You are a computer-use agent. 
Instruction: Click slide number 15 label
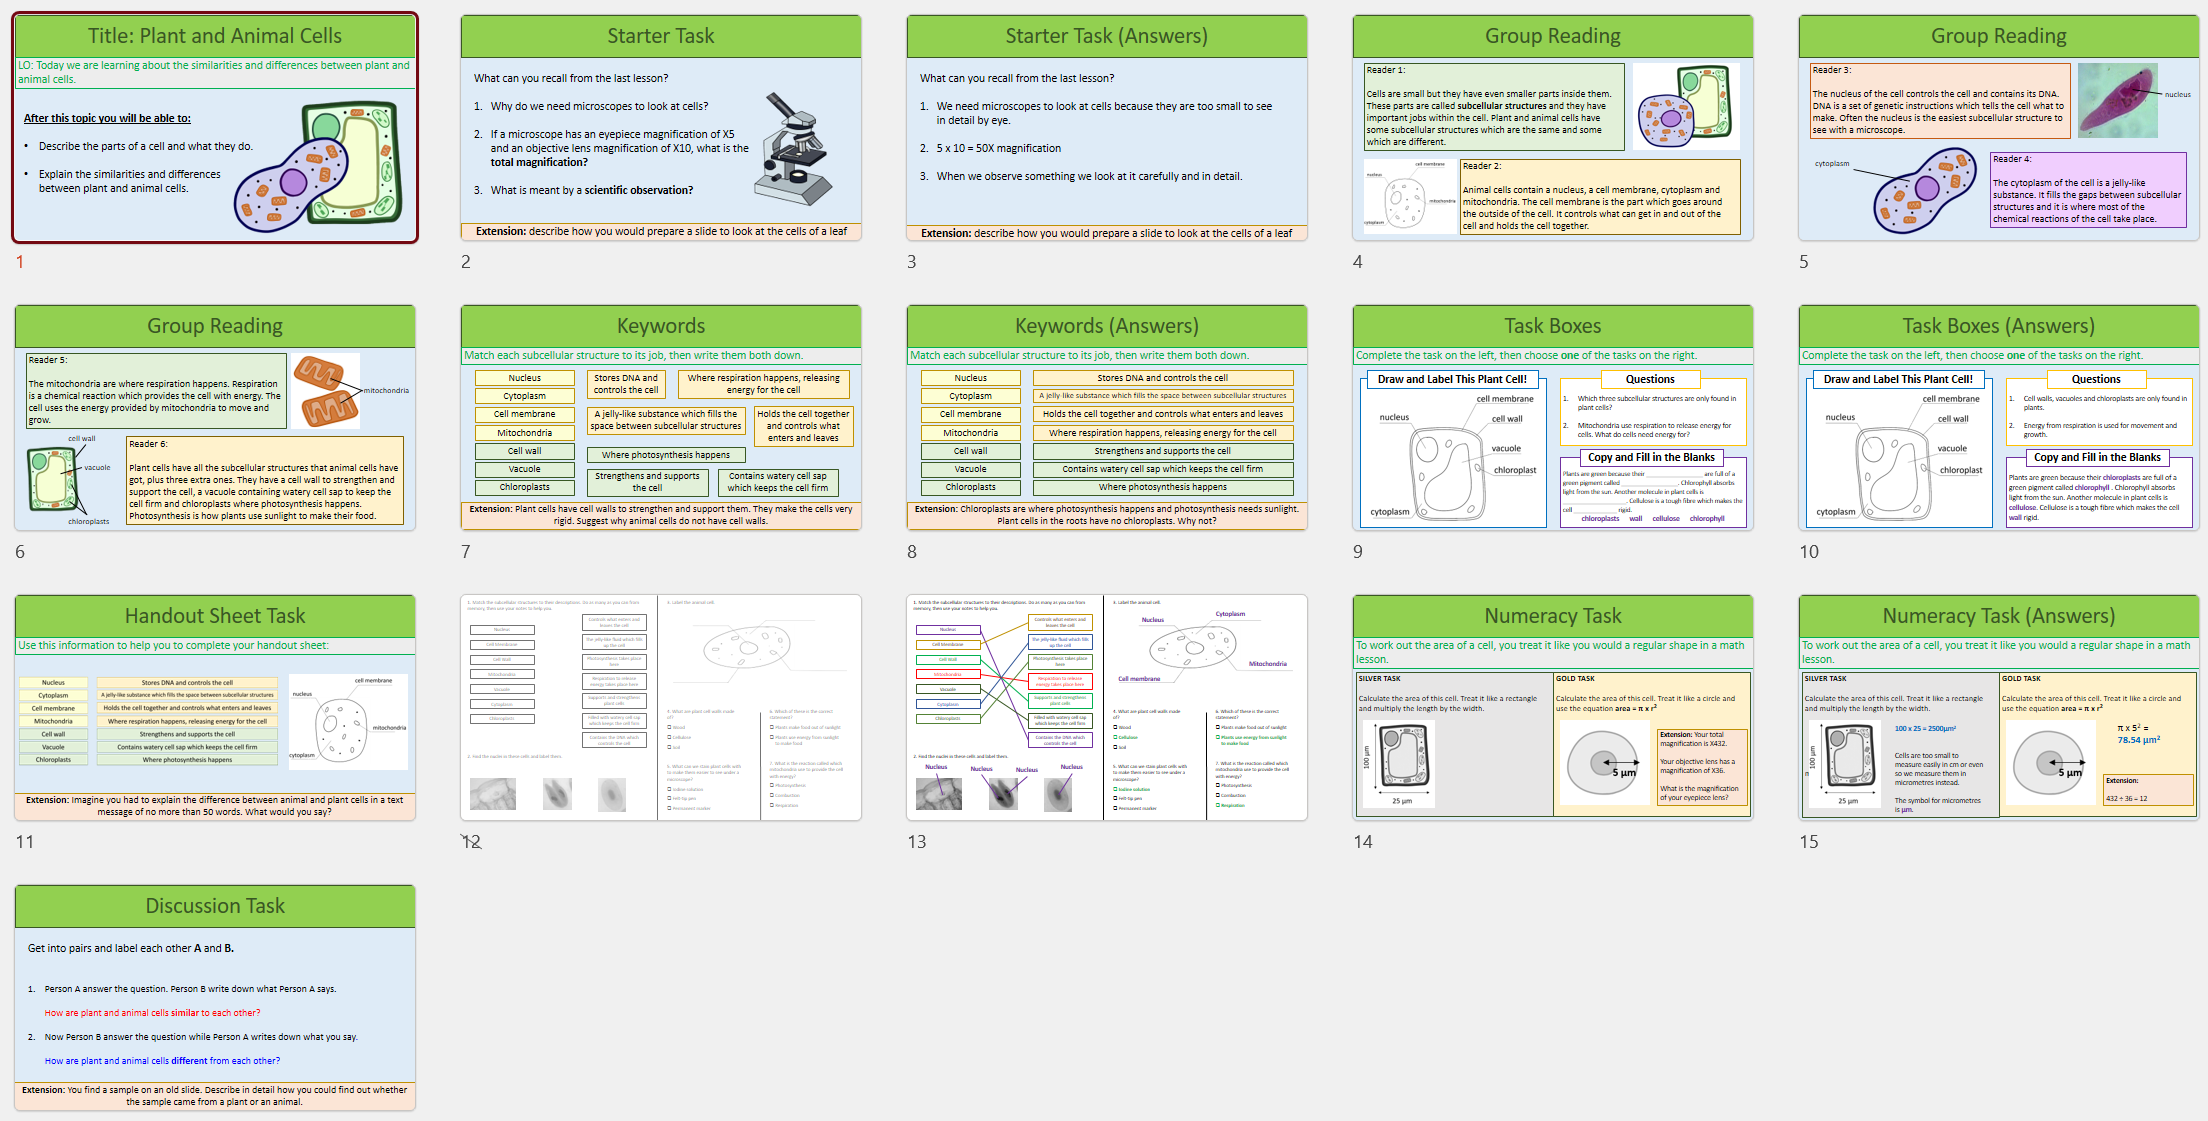pyautogui.click(x=1808, y=842)
